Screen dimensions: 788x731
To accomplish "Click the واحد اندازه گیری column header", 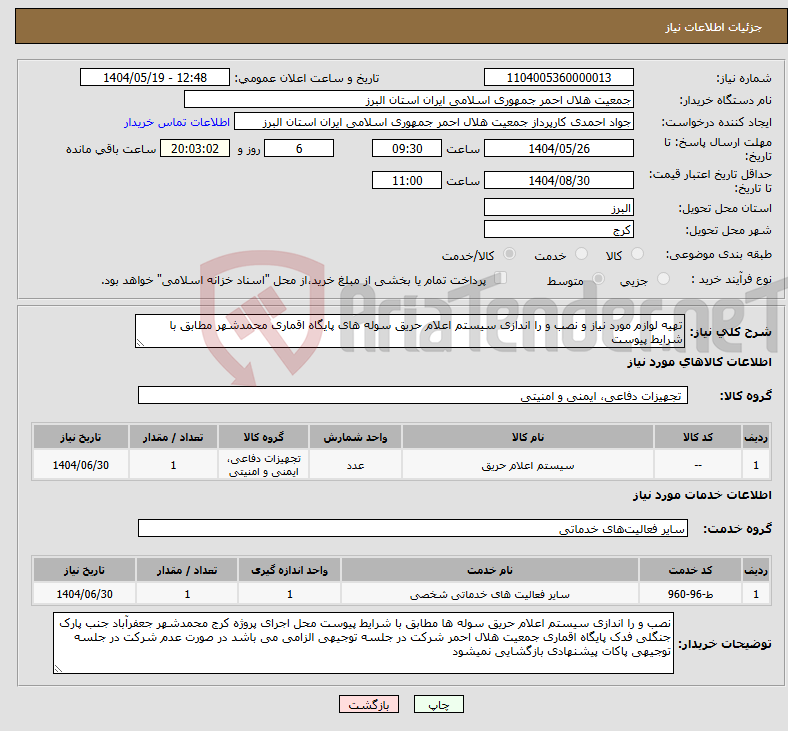I will pyautogui.click(x=289, y=570).
